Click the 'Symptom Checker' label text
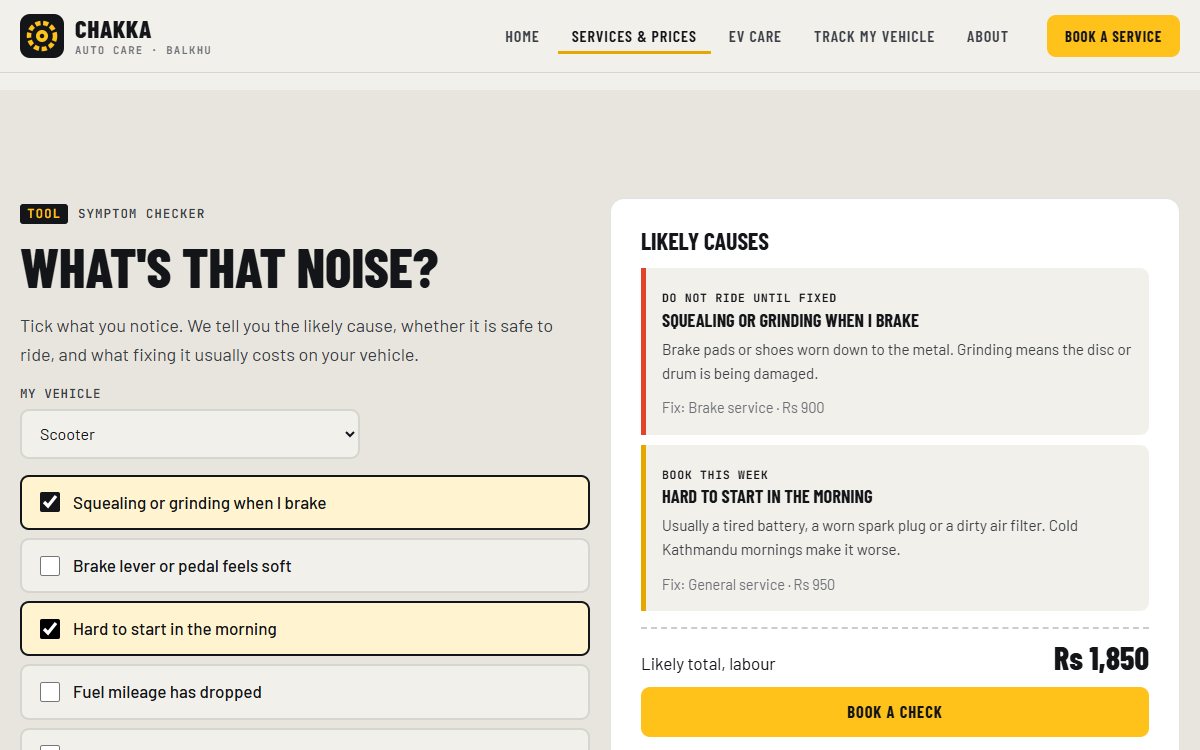 pyautogui.click(x=141, y=214)
